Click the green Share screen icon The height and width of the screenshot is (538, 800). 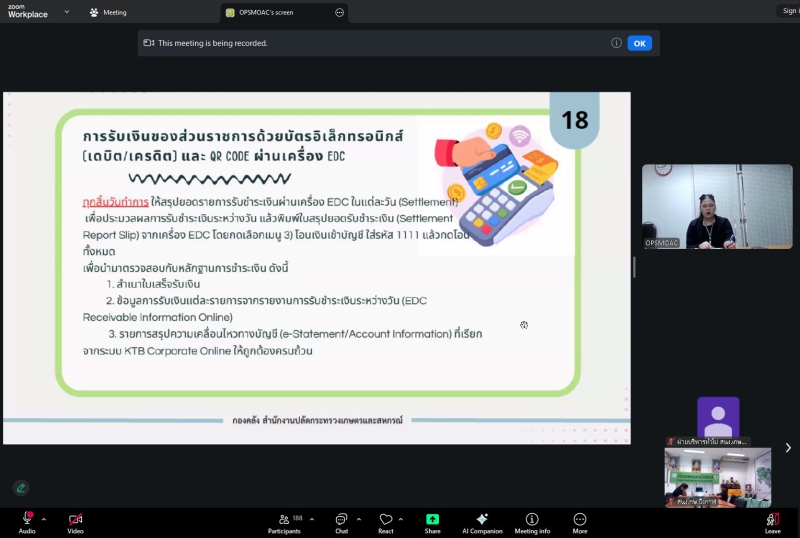point(432,519)
